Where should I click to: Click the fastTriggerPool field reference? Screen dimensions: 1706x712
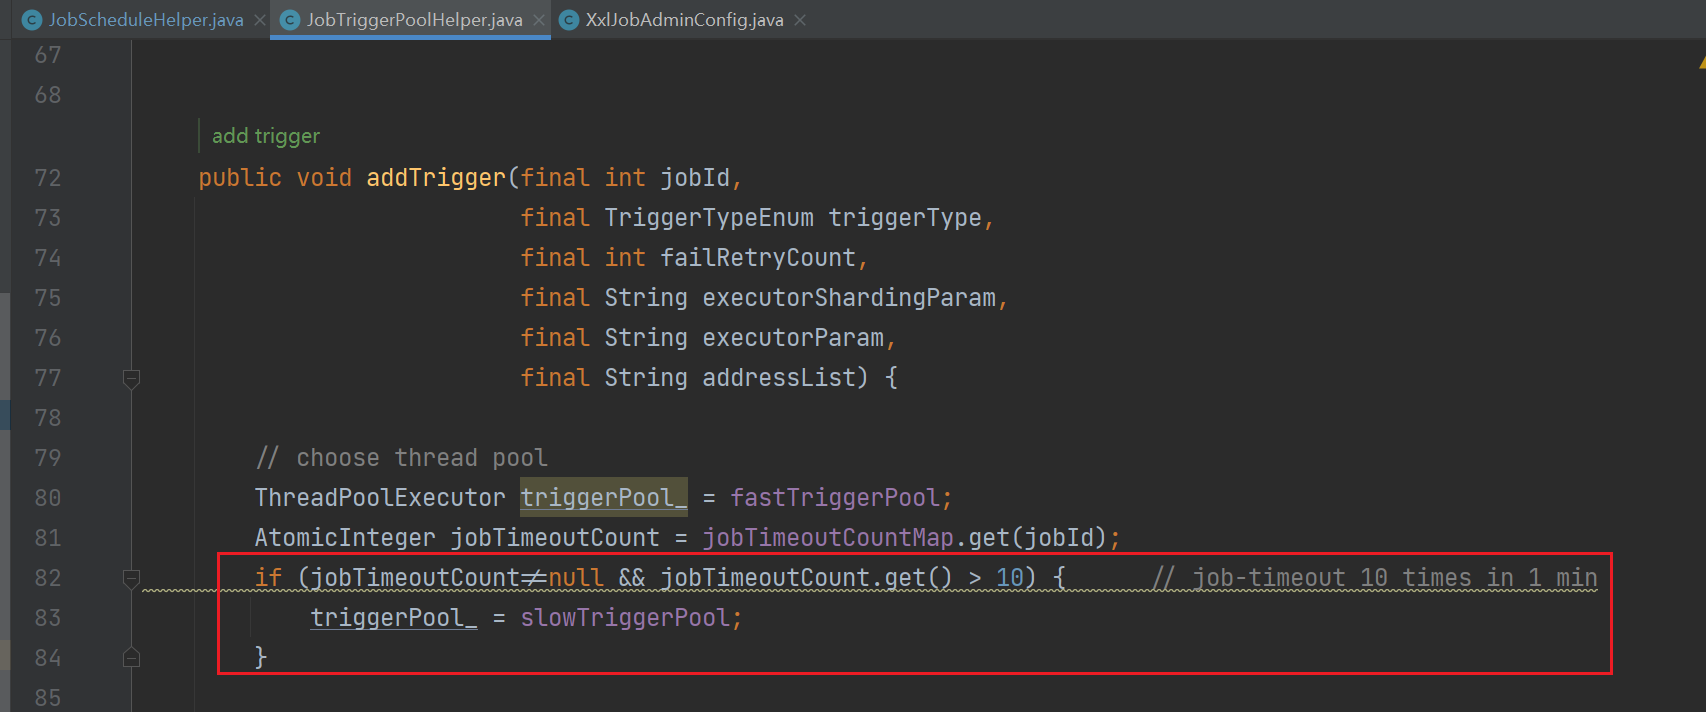click(x=835, y=498)
